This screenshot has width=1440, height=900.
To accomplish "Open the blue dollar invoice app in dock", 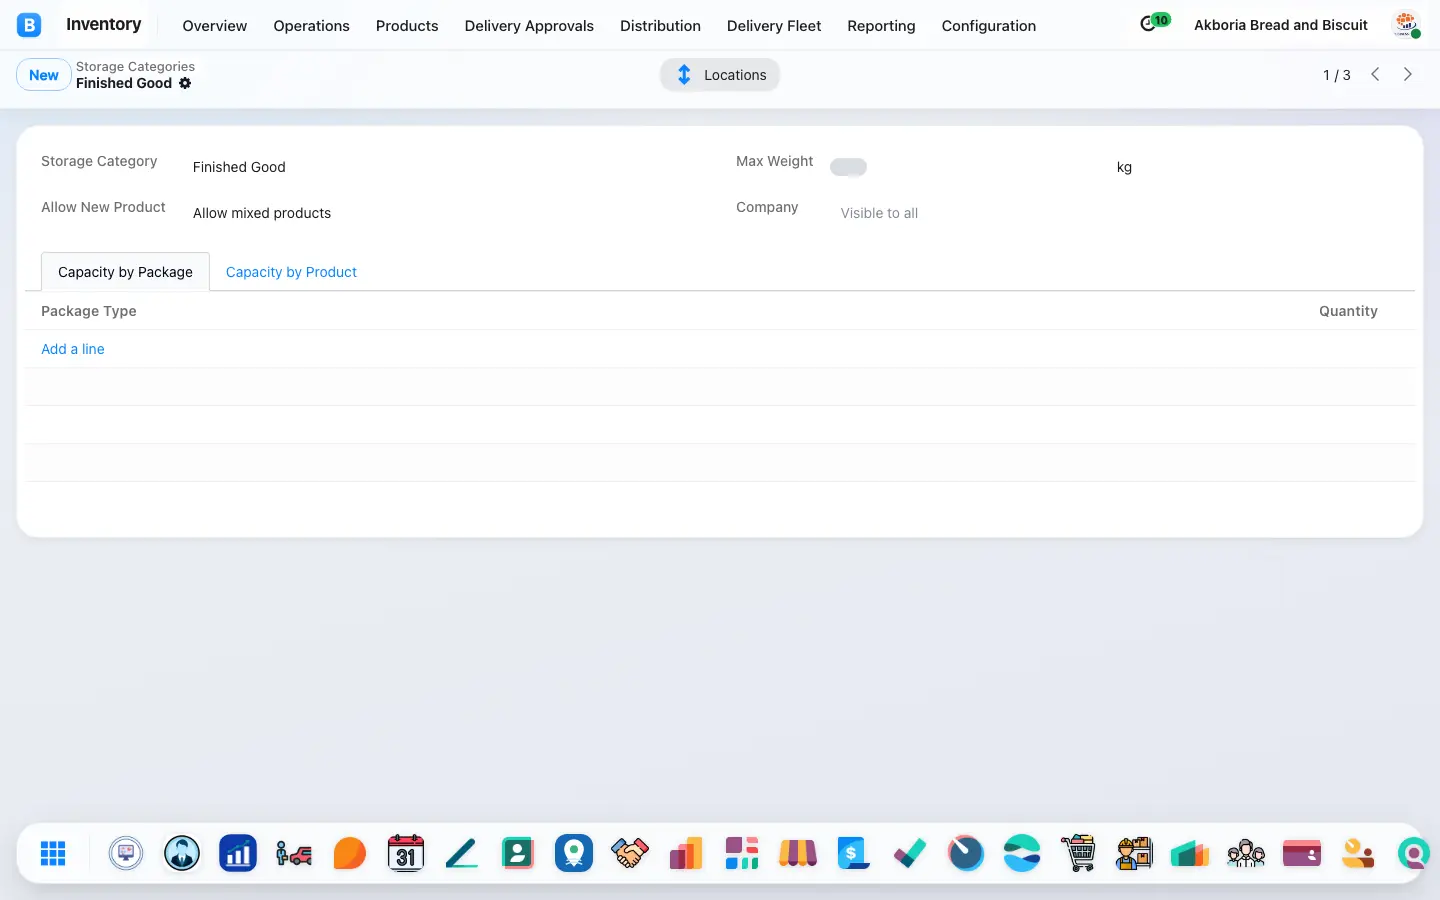I will pos(854,853).
